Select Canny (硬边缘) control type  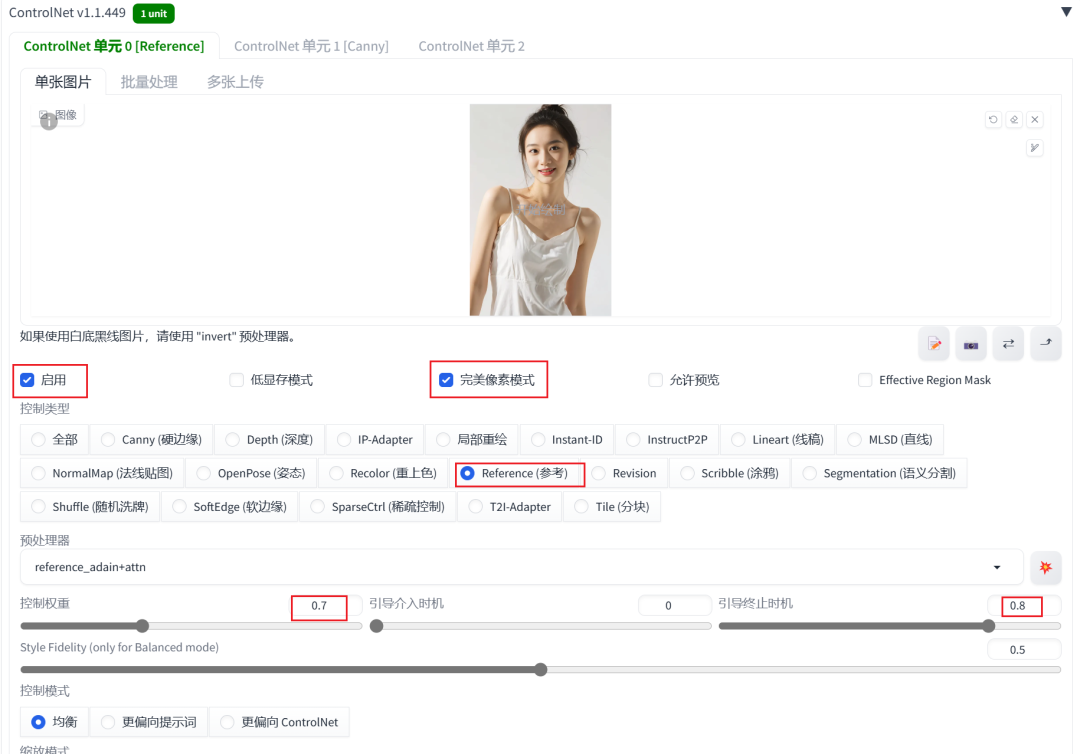152,439
